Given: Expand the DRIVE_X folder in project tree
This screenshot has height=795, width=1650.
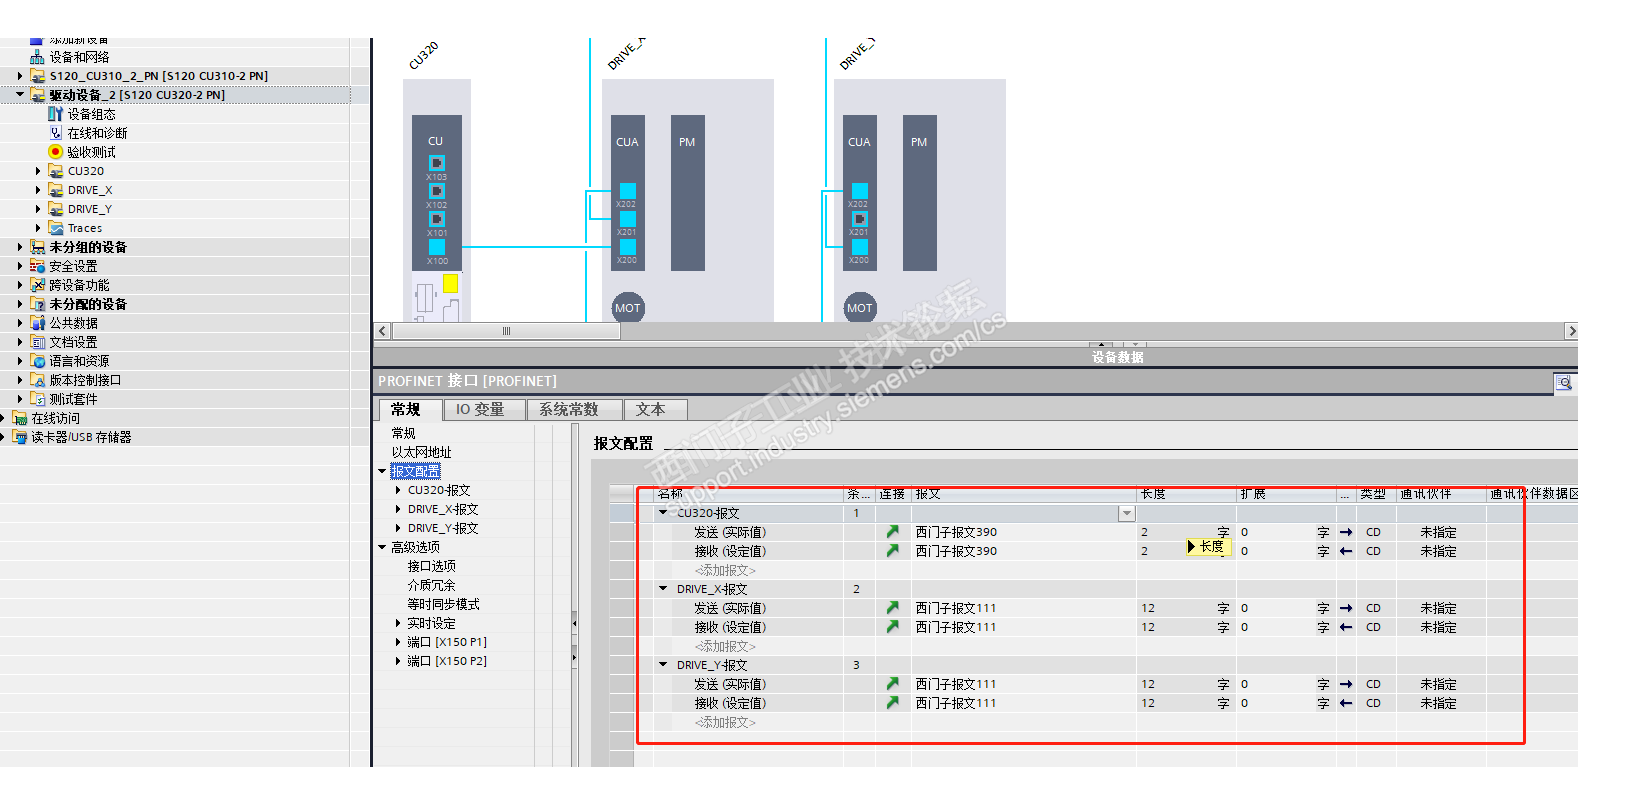Looking at the screenshot, I should [x=38, y=190].
